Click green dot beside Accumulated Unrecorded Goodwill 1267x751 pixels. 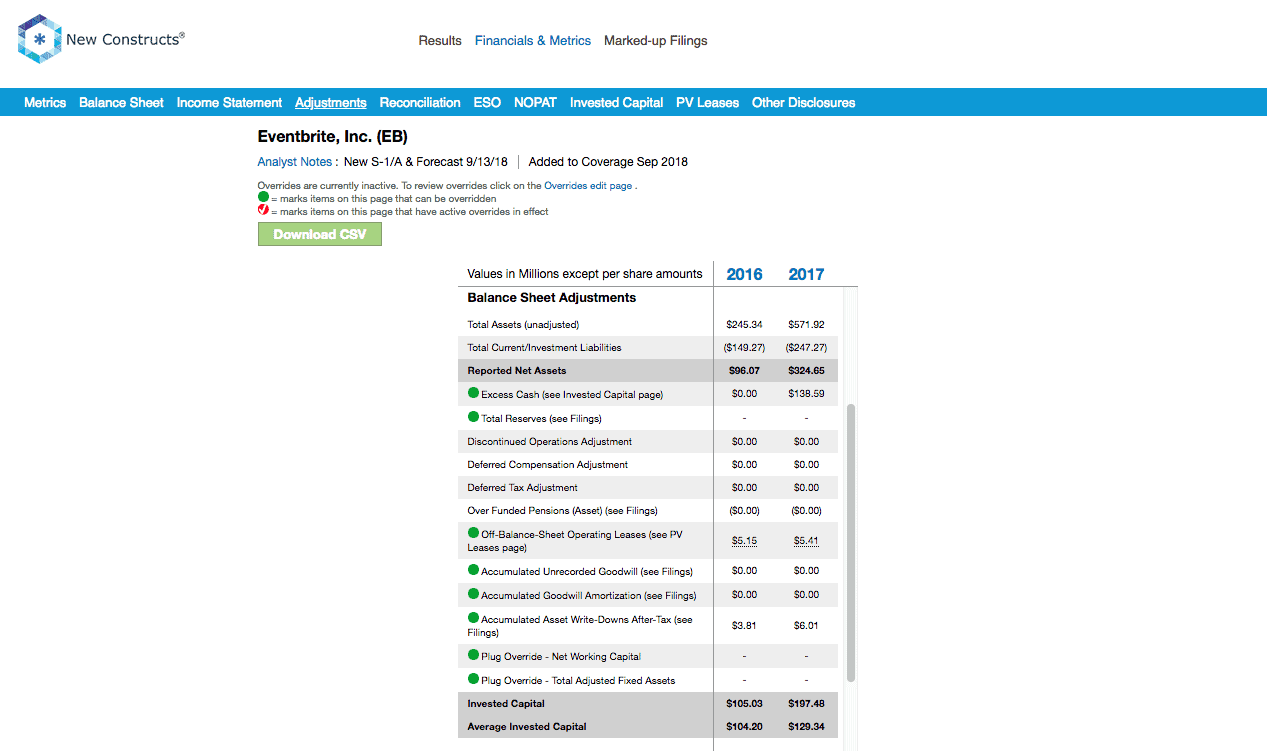pyautogui.click(x=474, y=570)
